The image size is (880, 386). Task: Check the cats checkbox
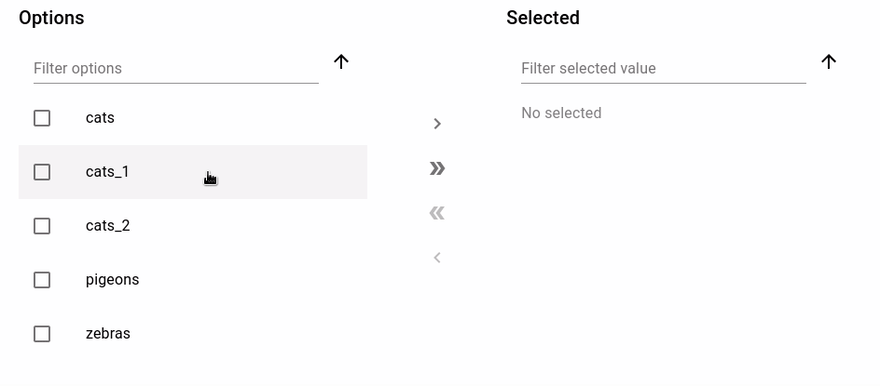pyautogui.click(x=42, y=118)
